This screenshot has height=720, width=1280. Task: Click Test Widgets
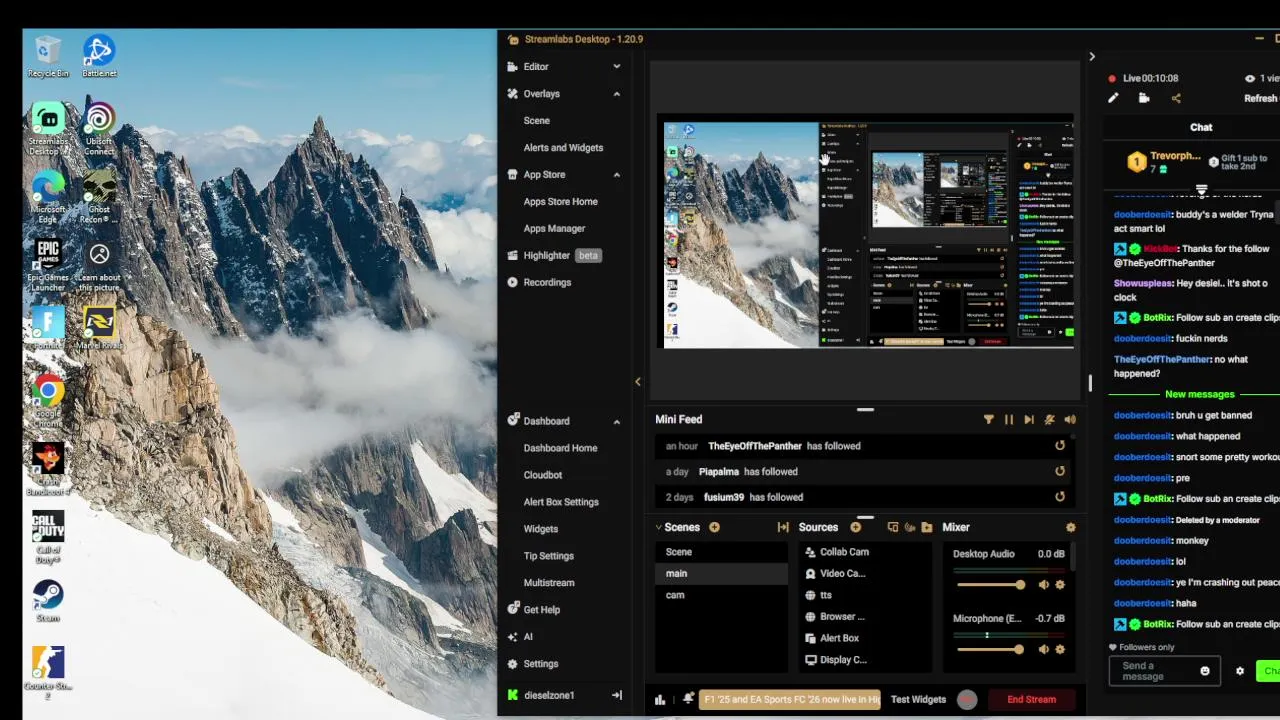point(918,700)
